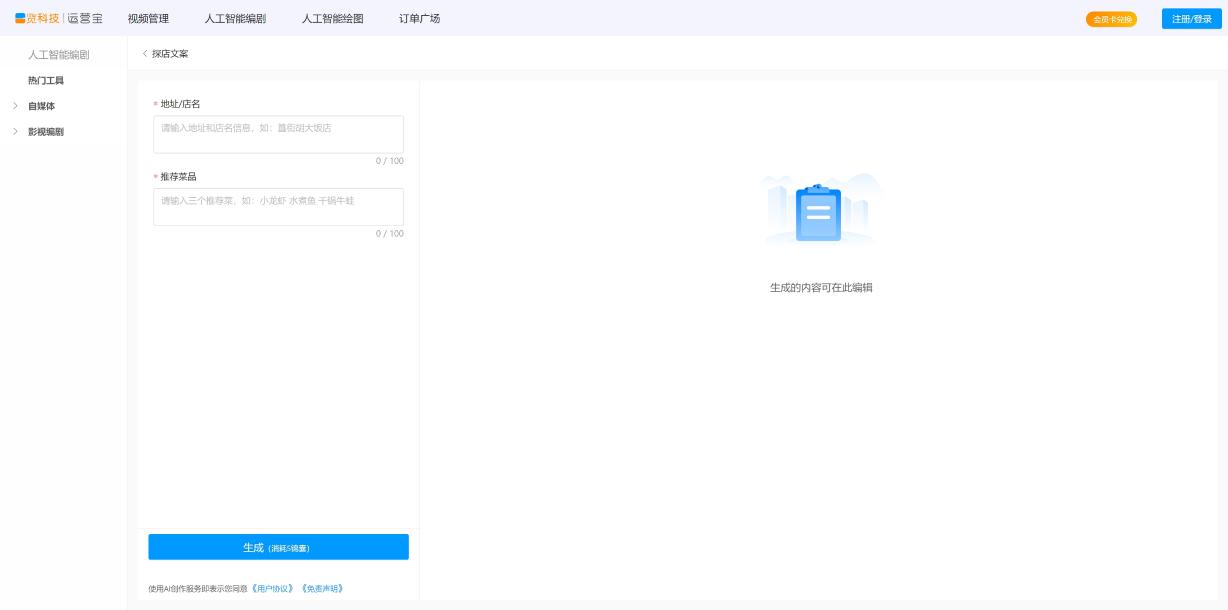Image resolution: width=1228 pixels, height=610 pixels.
Task: Open the 视频管理 menu
Action: coord(148,18)
